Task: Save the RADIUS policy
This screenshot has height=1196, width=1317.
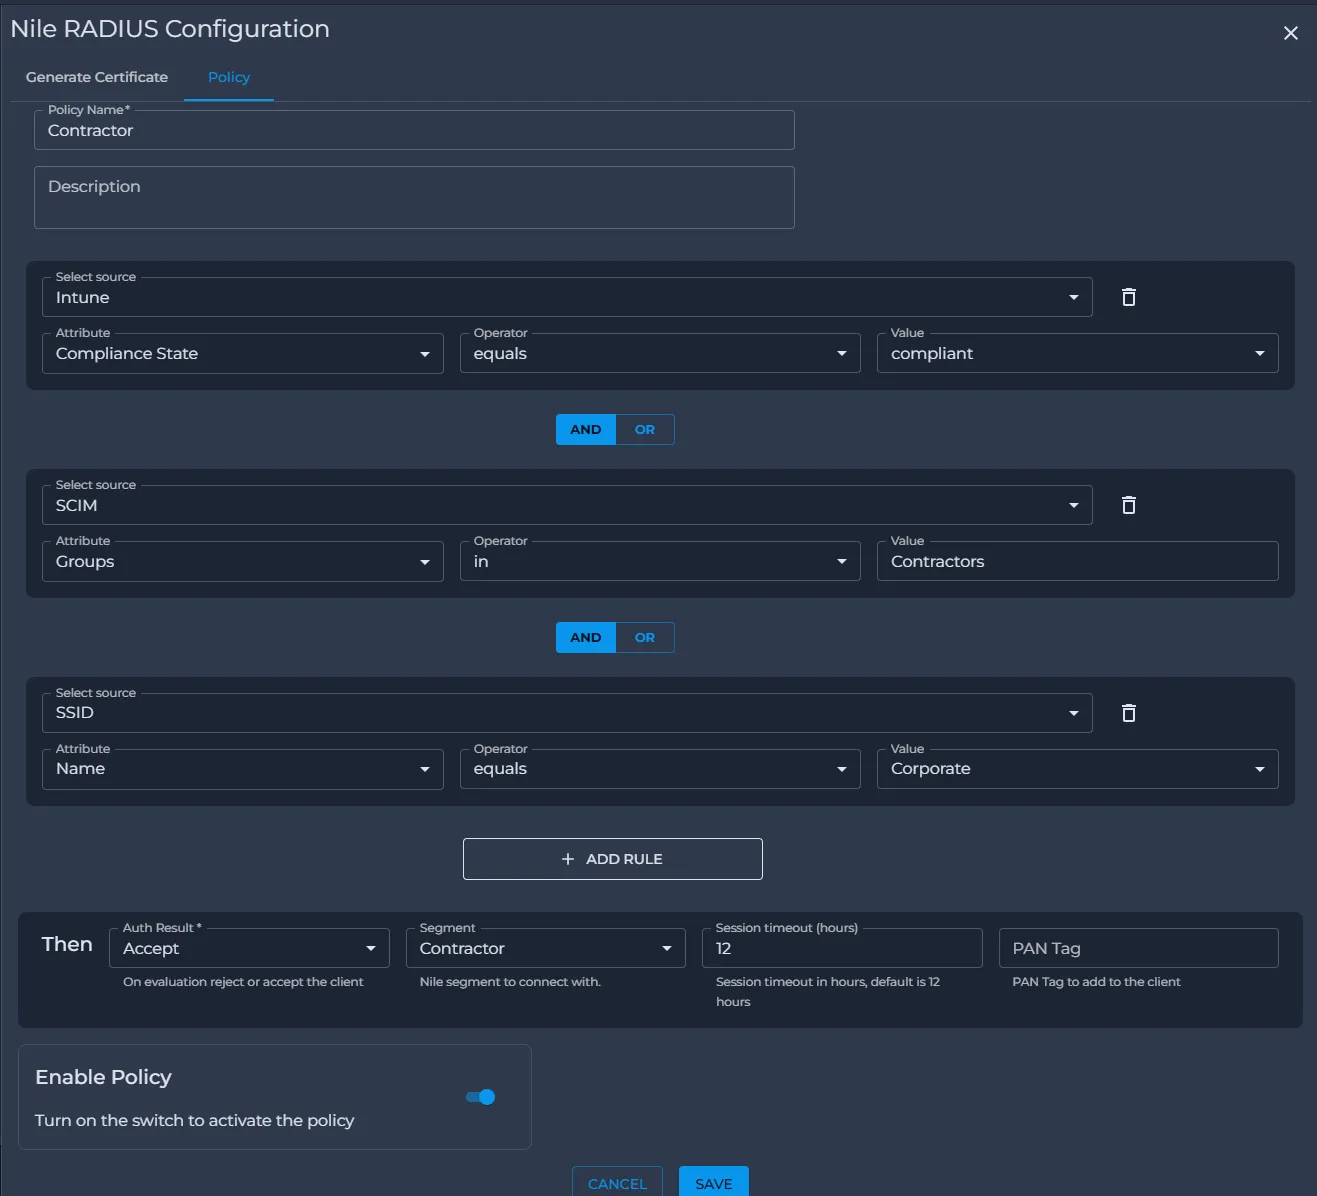Action: point(714,1183)
